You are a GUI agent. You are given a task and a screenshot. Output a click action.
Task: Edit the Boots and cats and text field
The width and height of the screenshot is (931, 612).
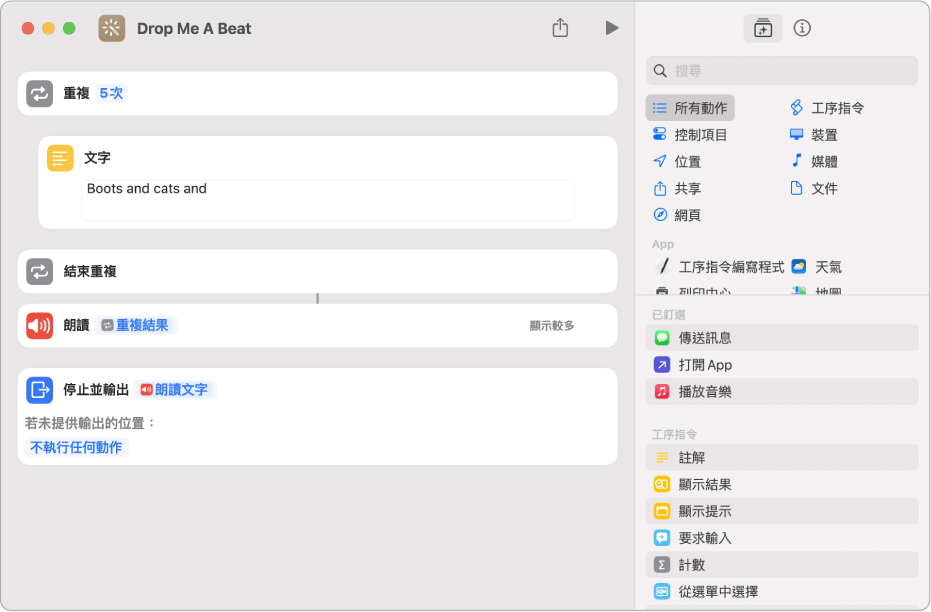pos(328,200)
